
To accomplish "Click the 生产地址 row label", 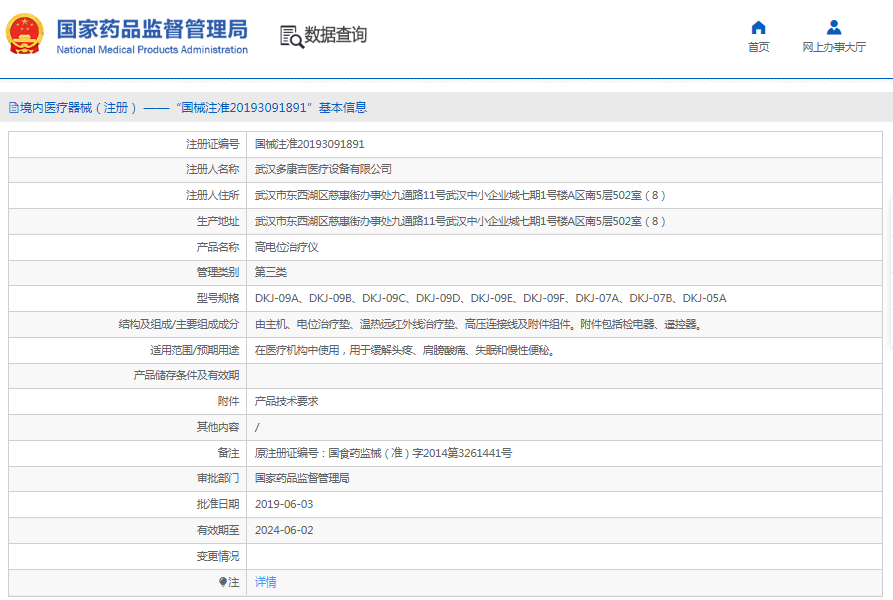I will (218, 221).
